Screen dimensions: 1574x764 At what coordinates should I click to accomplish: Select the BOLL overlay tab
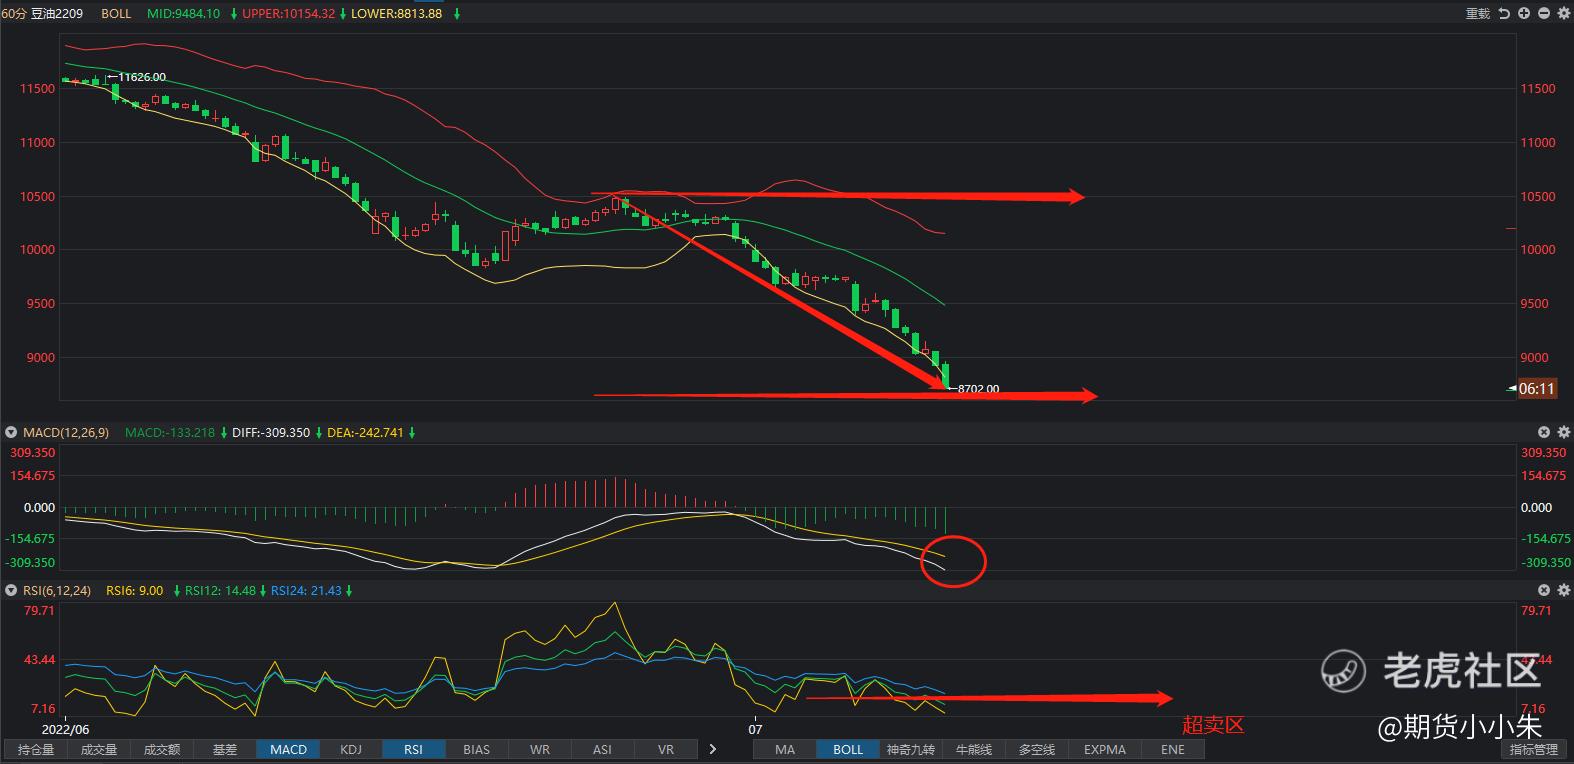(848, 749)
